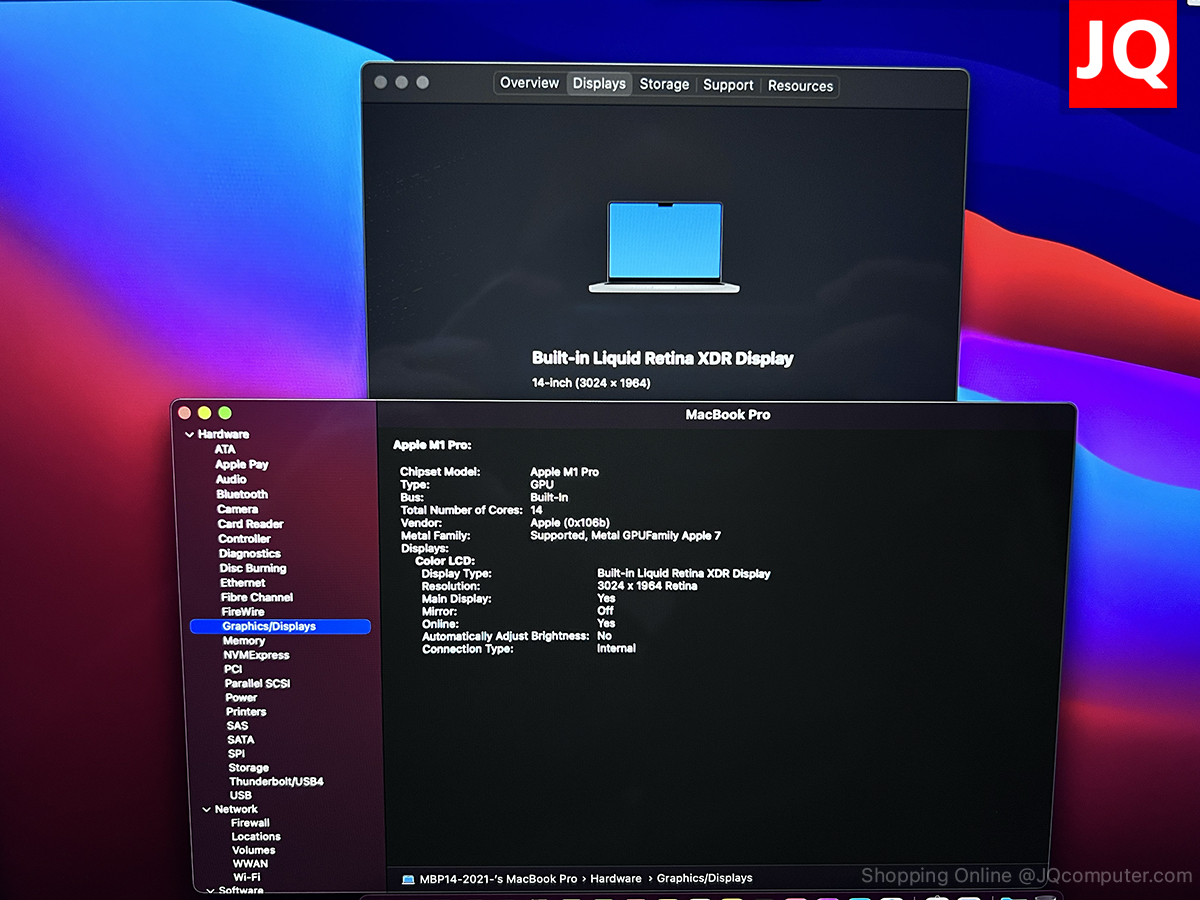
Task: Click the Resolution value "3024 x 1964 Retina"
Action: (647, 586)
